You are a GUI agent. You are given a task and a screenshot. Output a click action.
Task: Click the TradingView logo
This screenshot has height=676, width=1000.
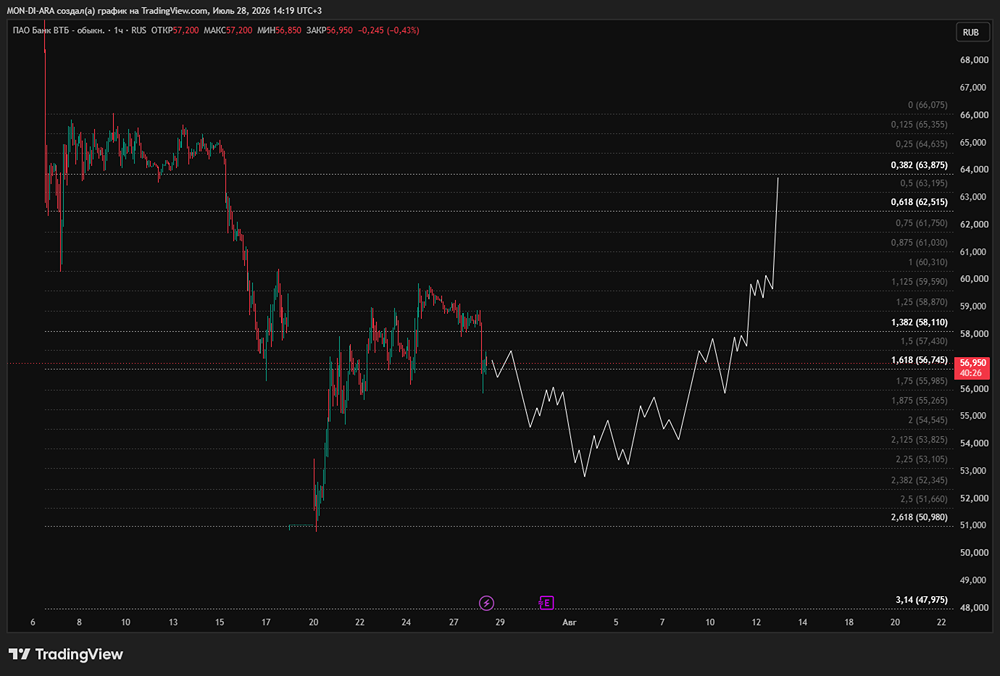click(66, 654)
